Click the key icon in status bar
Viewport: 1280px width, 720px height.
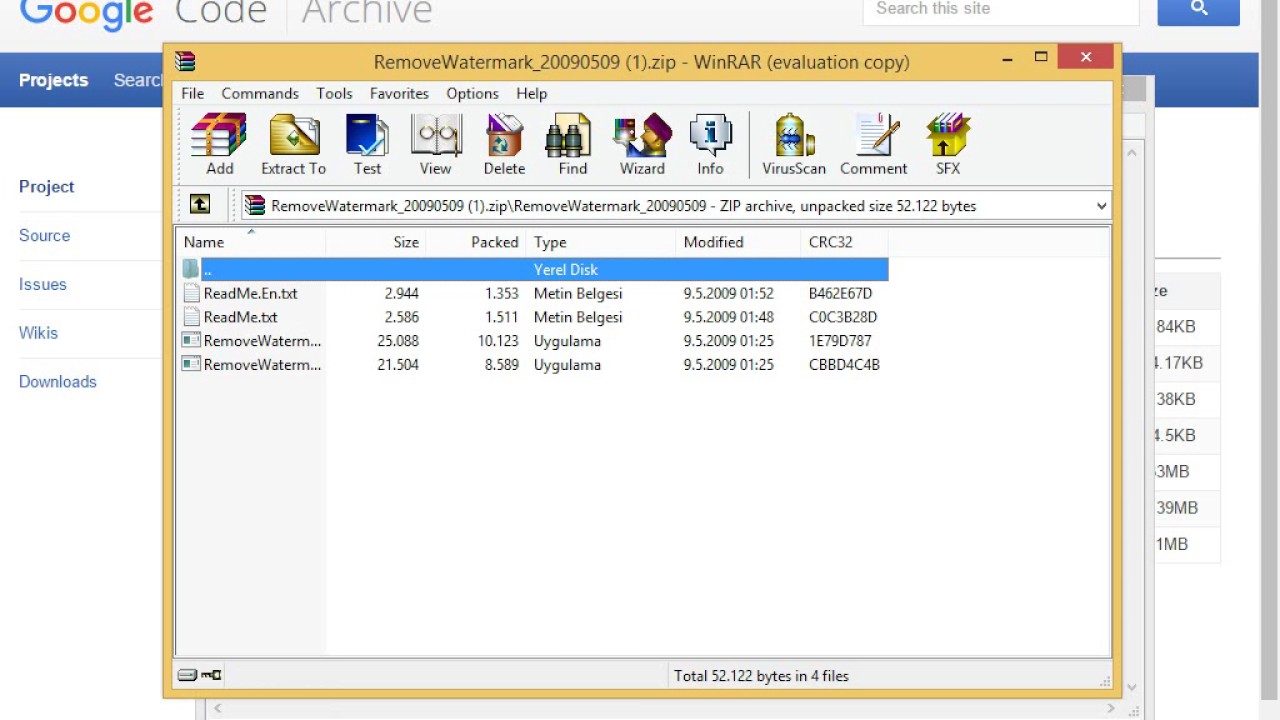tap(211, 675)
